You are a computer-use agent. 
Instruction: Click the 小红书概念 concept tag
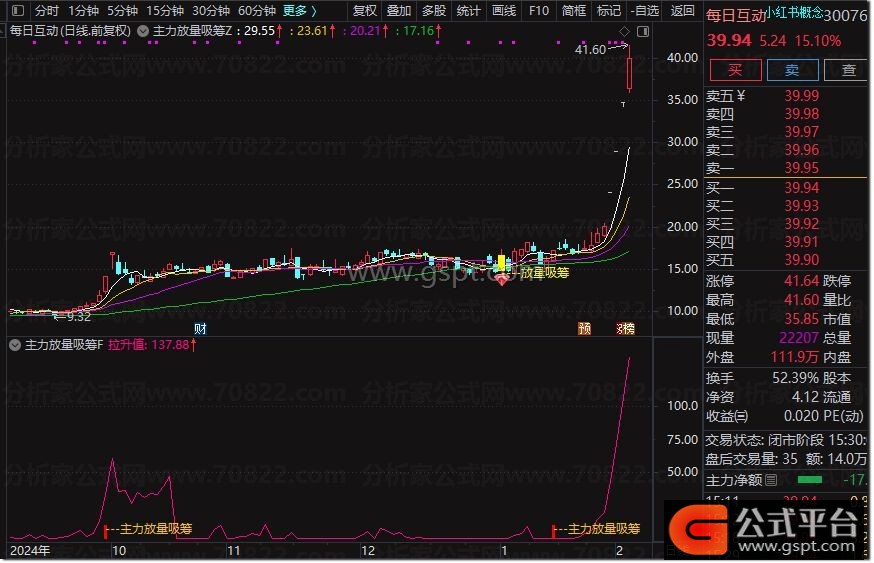point(794,12)
